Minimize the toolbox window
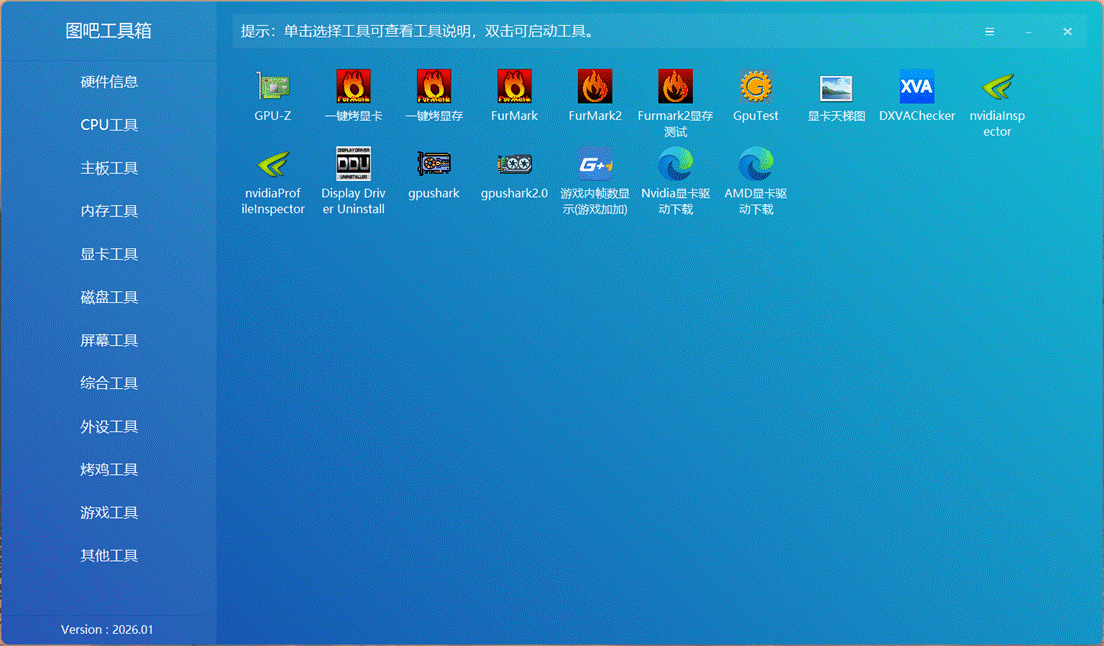 [1029, 32]
